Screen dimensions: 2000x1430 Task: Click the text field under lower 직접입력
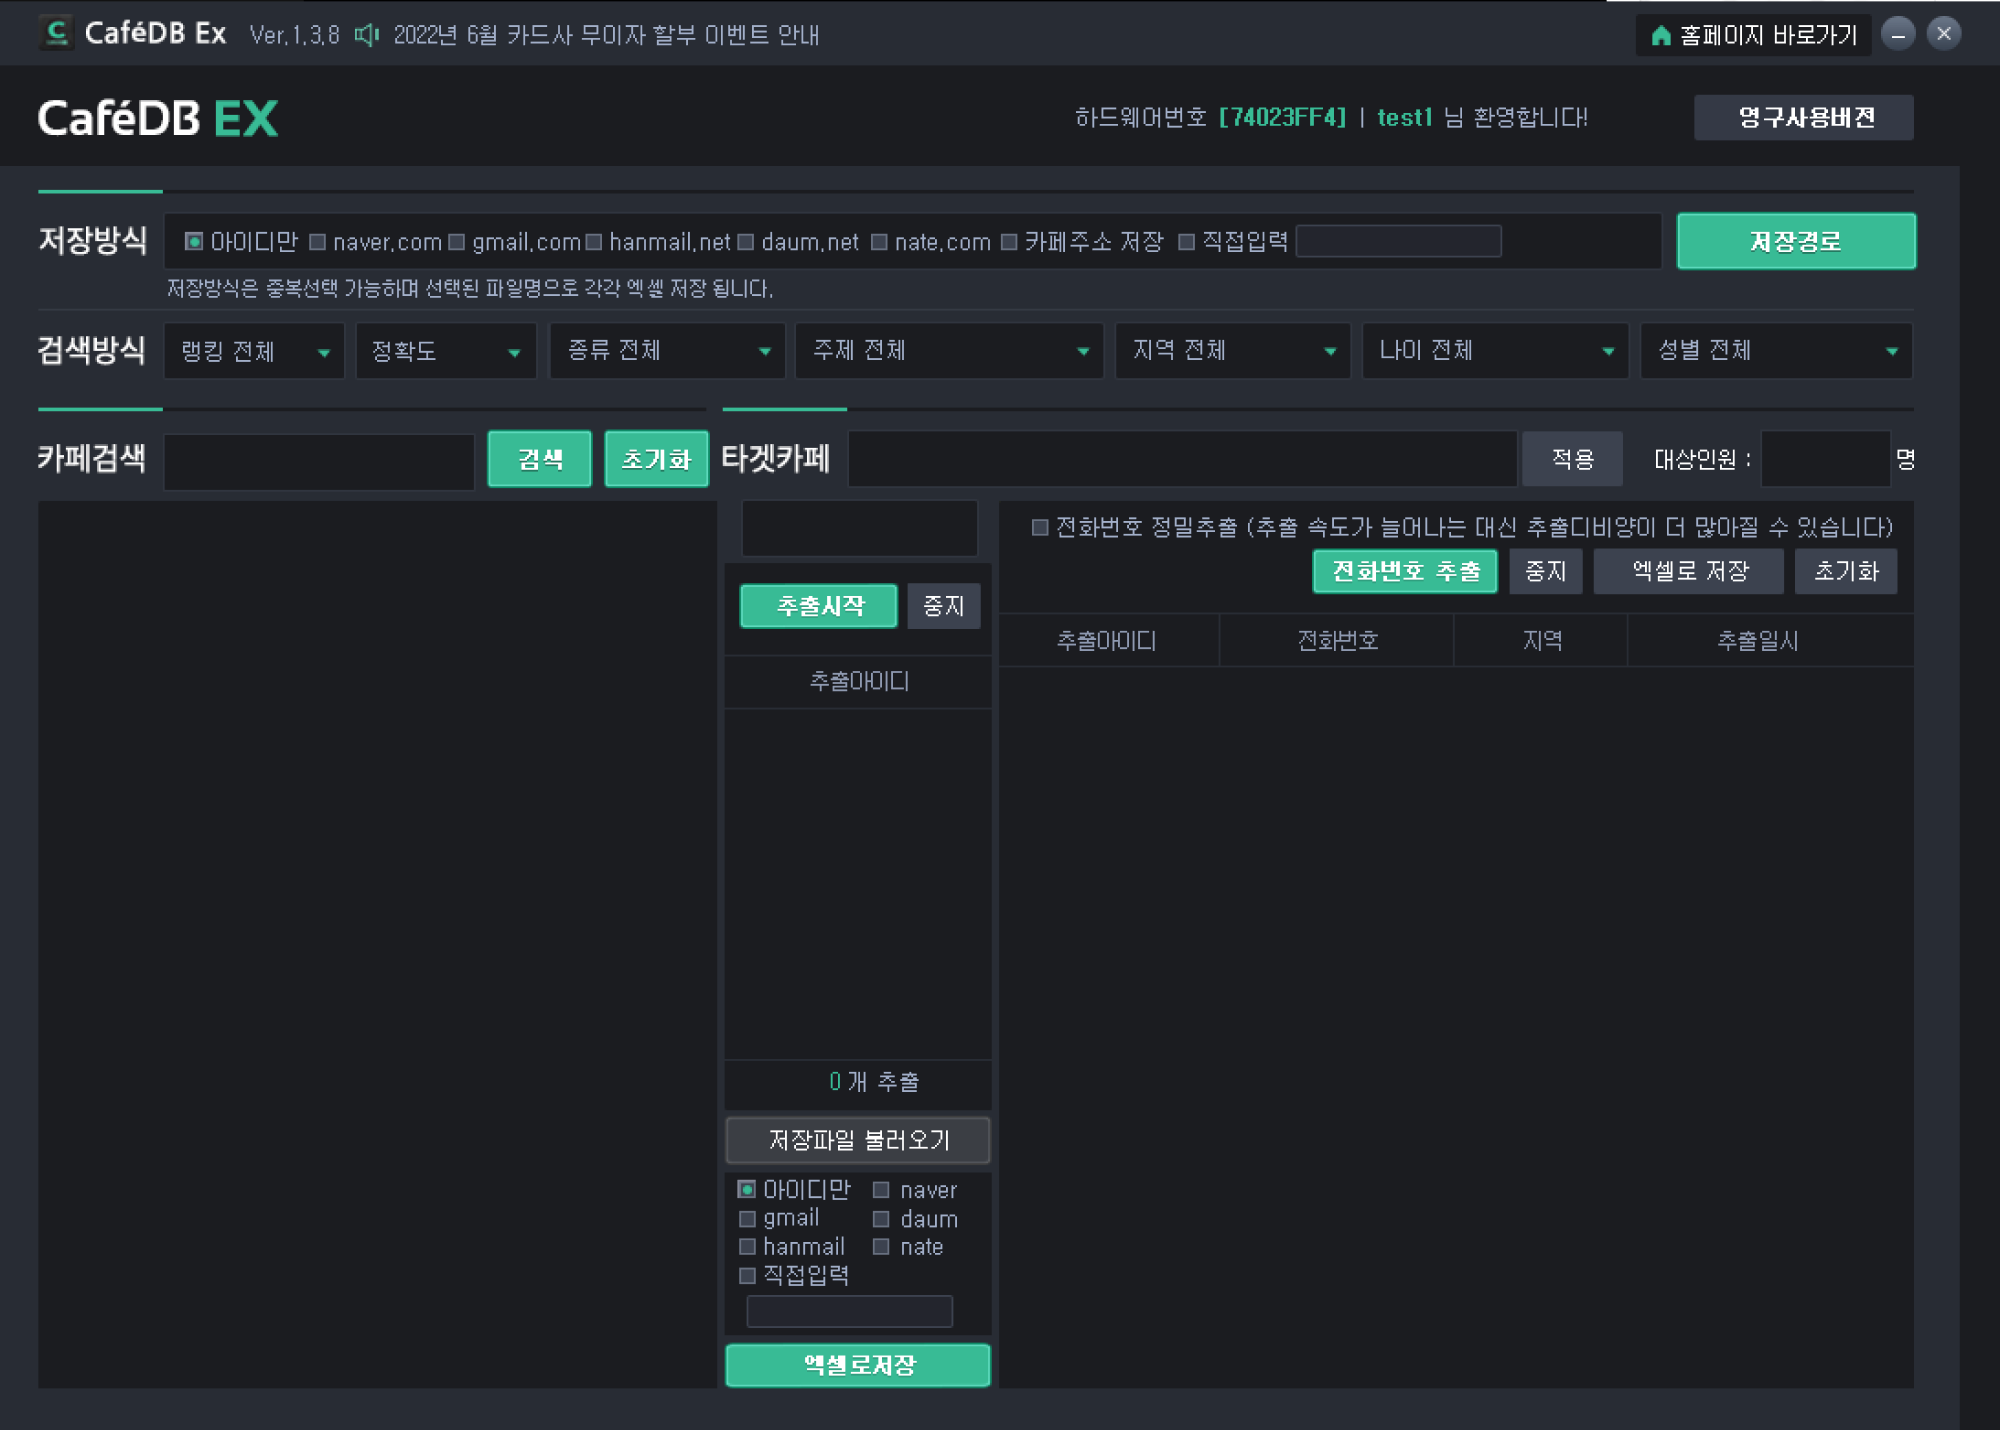[x=850, y=1311]
